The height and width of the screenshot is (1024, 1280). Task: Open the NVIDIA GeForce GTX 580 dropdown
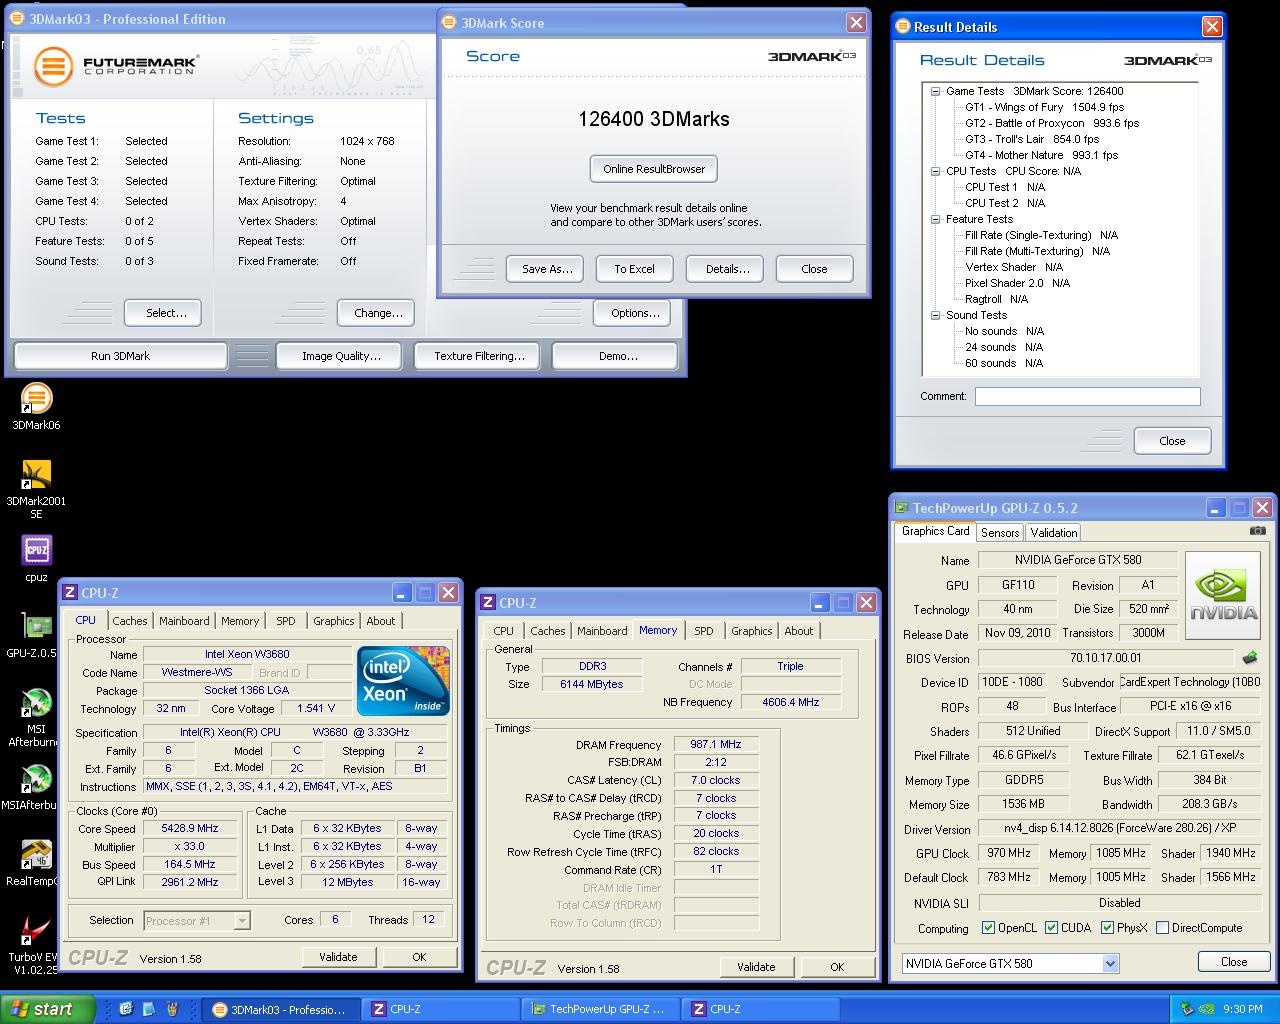(1110, 963)
